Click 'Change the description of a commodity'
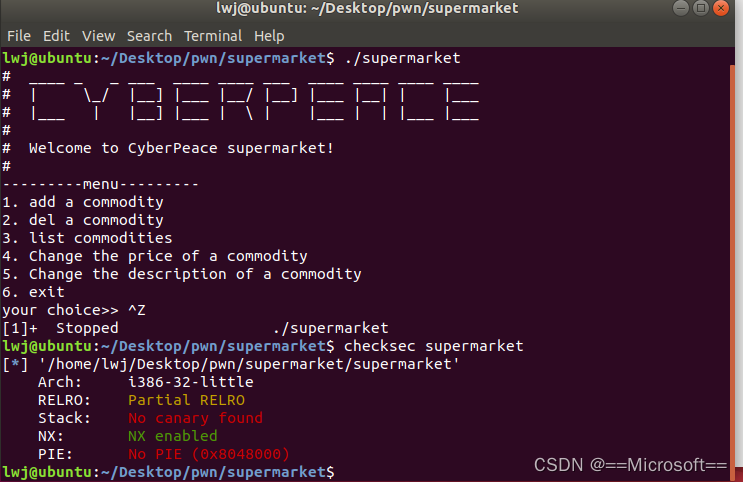This screenshot has width=743, height=482. [195, 274]
